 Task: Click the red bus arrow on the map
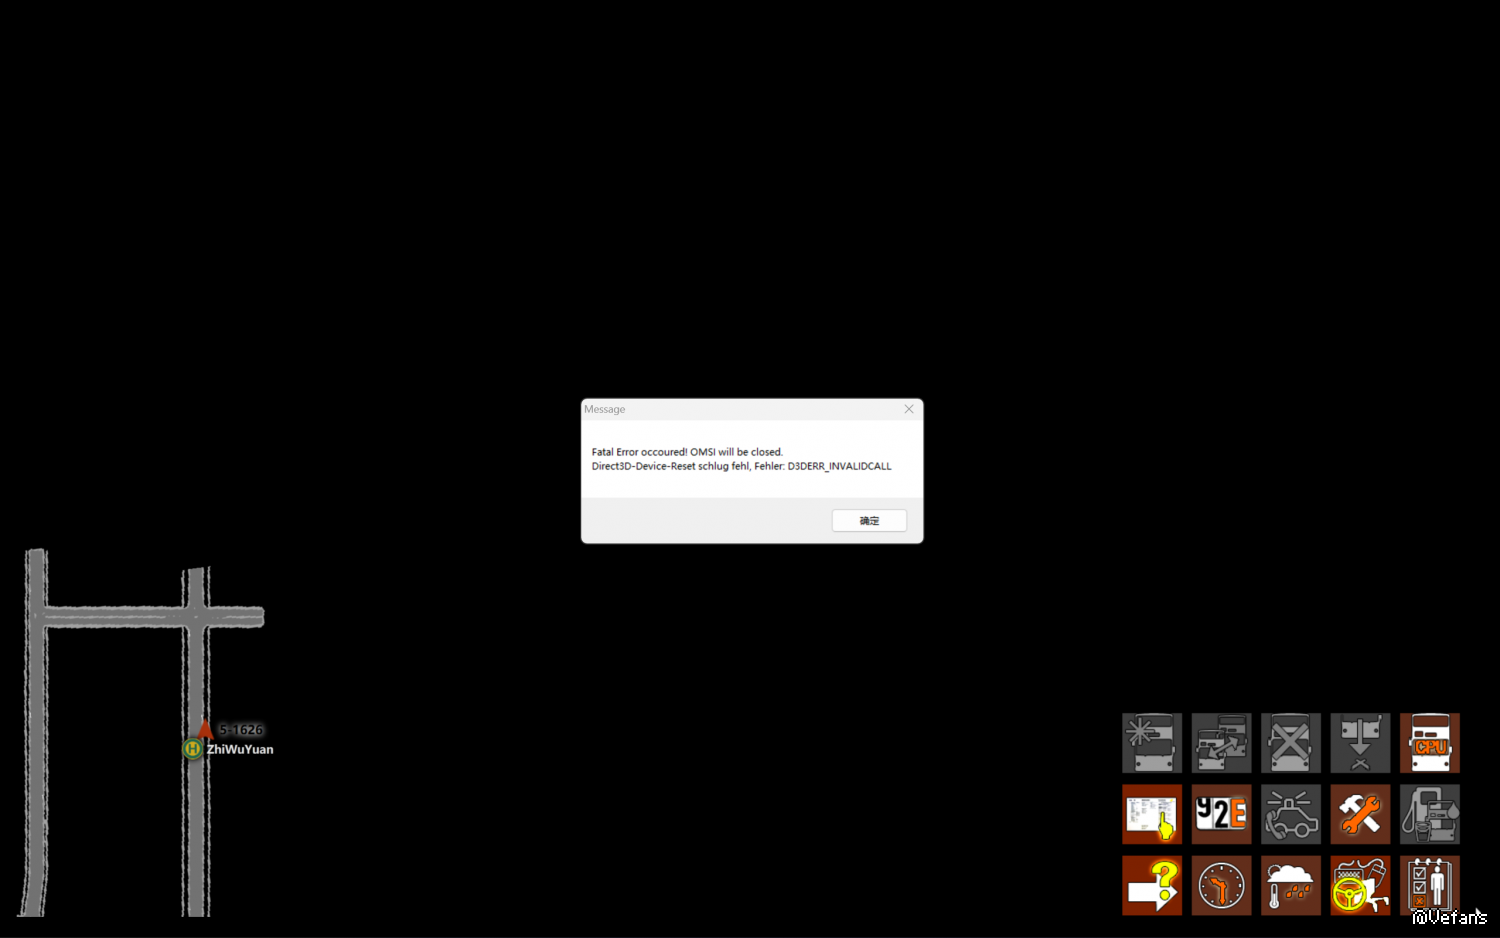pyautogui.click(x=205, y=729)
